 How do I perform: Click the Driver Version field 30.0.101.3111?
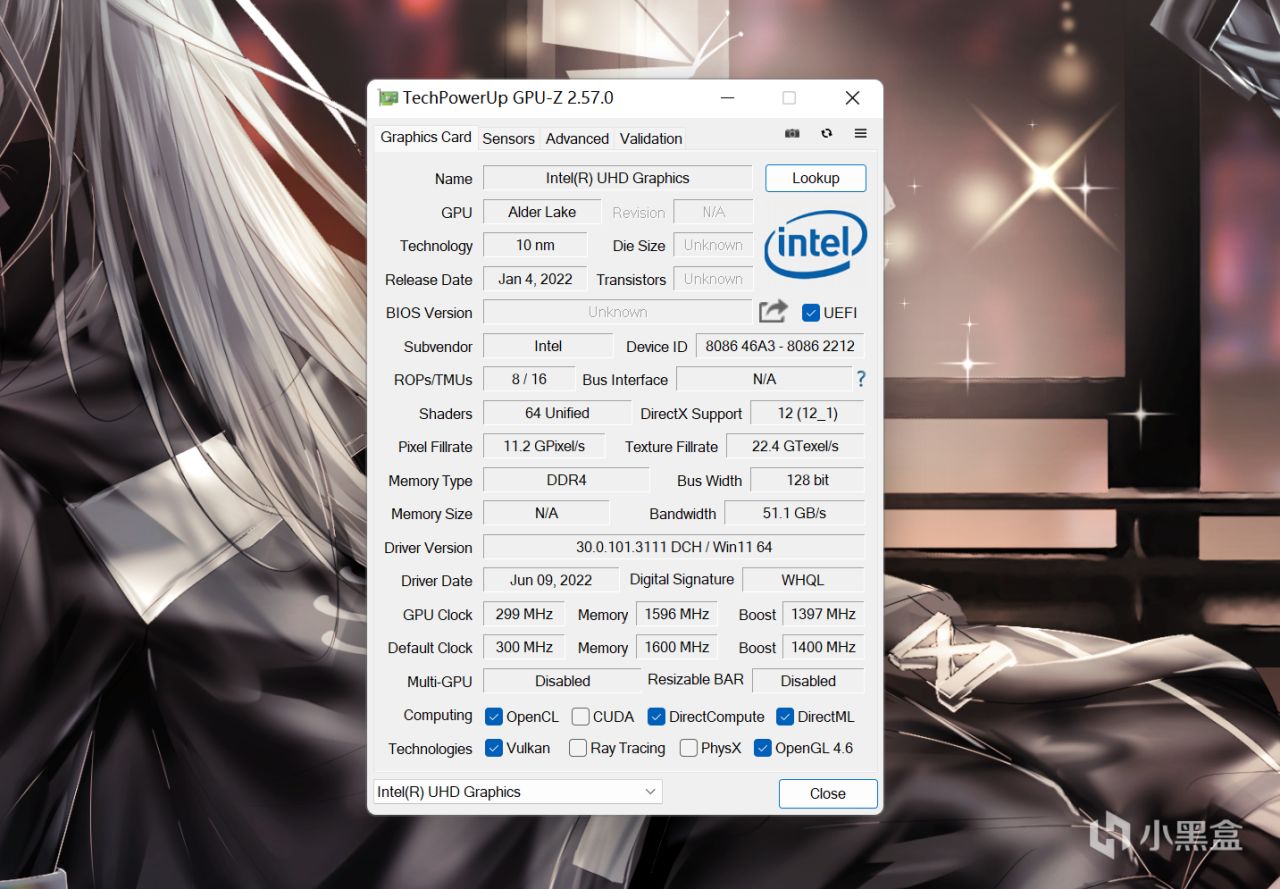(x=674, y=547)
